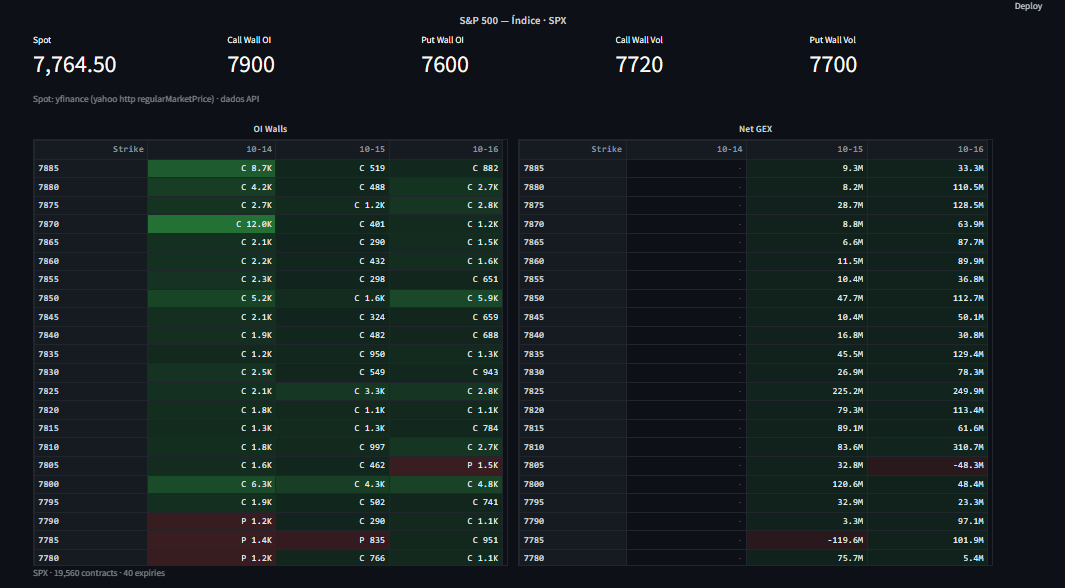Viewport: 1065px width, 588px height.
Task: Select the 'P 1.4K' cell in the 7785 row
Action: (x=211, y=540)
